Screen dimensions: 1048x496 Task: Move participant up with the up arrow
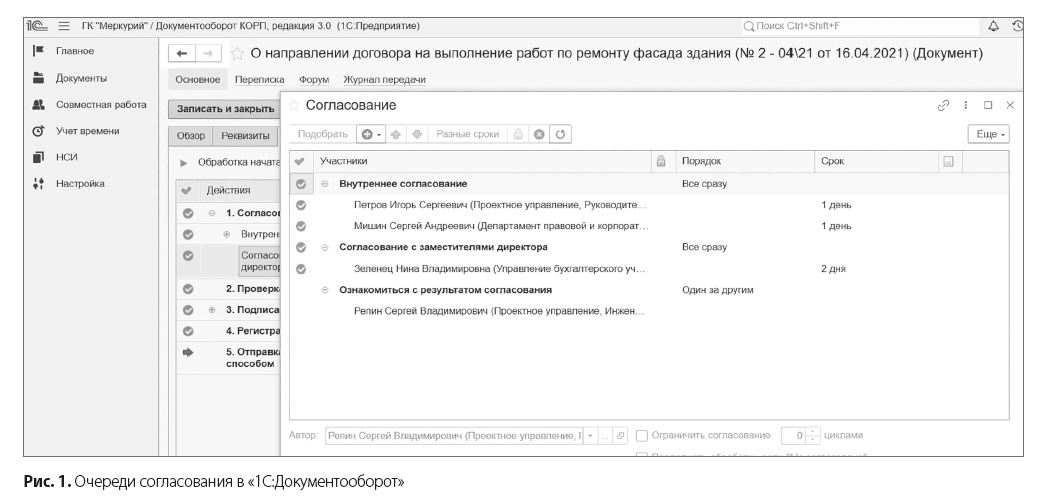pyautogui.click(x=396, y=134)
